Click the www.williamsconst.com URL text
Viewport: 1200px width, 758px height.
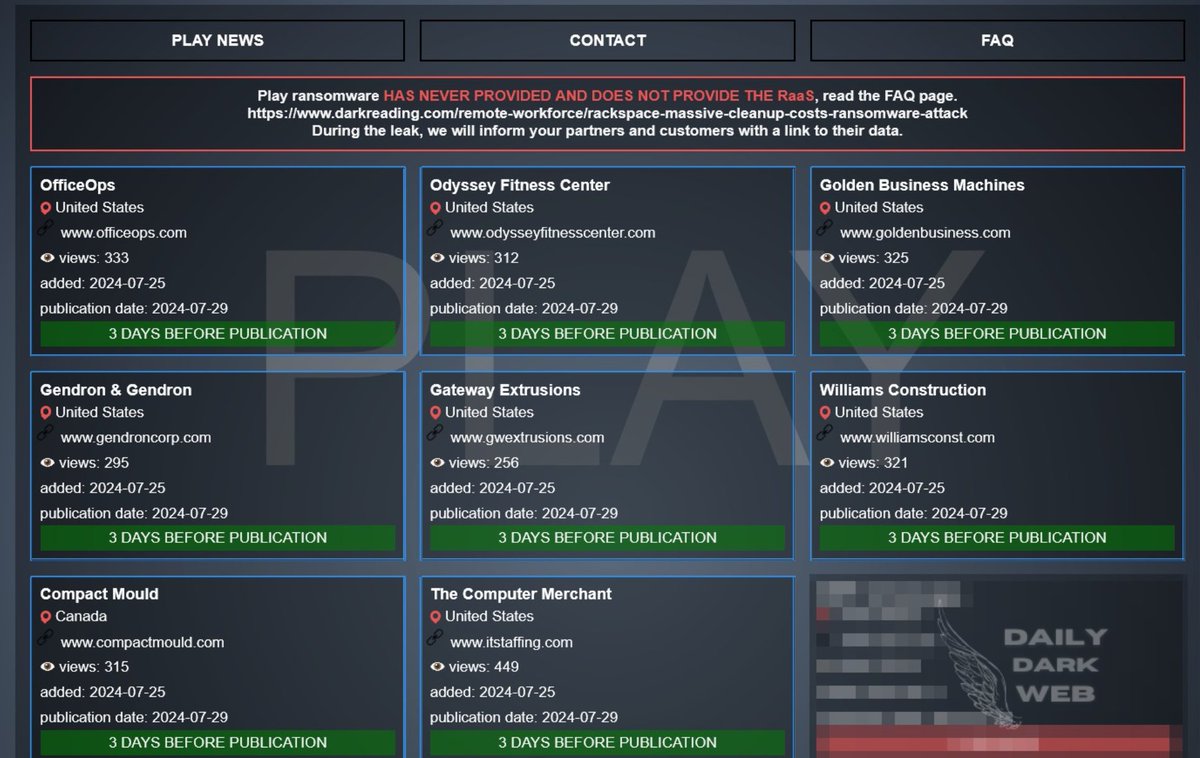coord(917,438)
